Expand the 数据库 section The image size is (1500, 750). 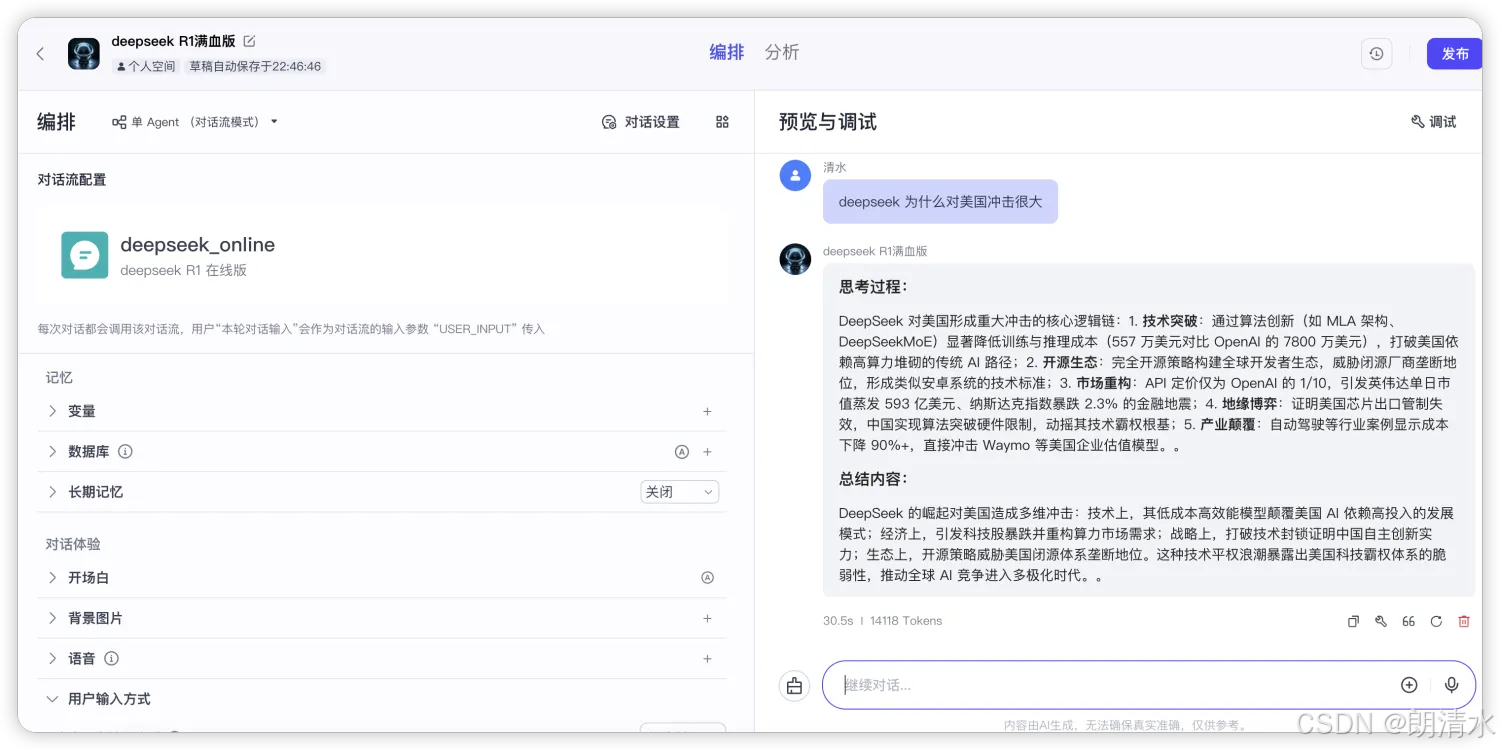52,452
